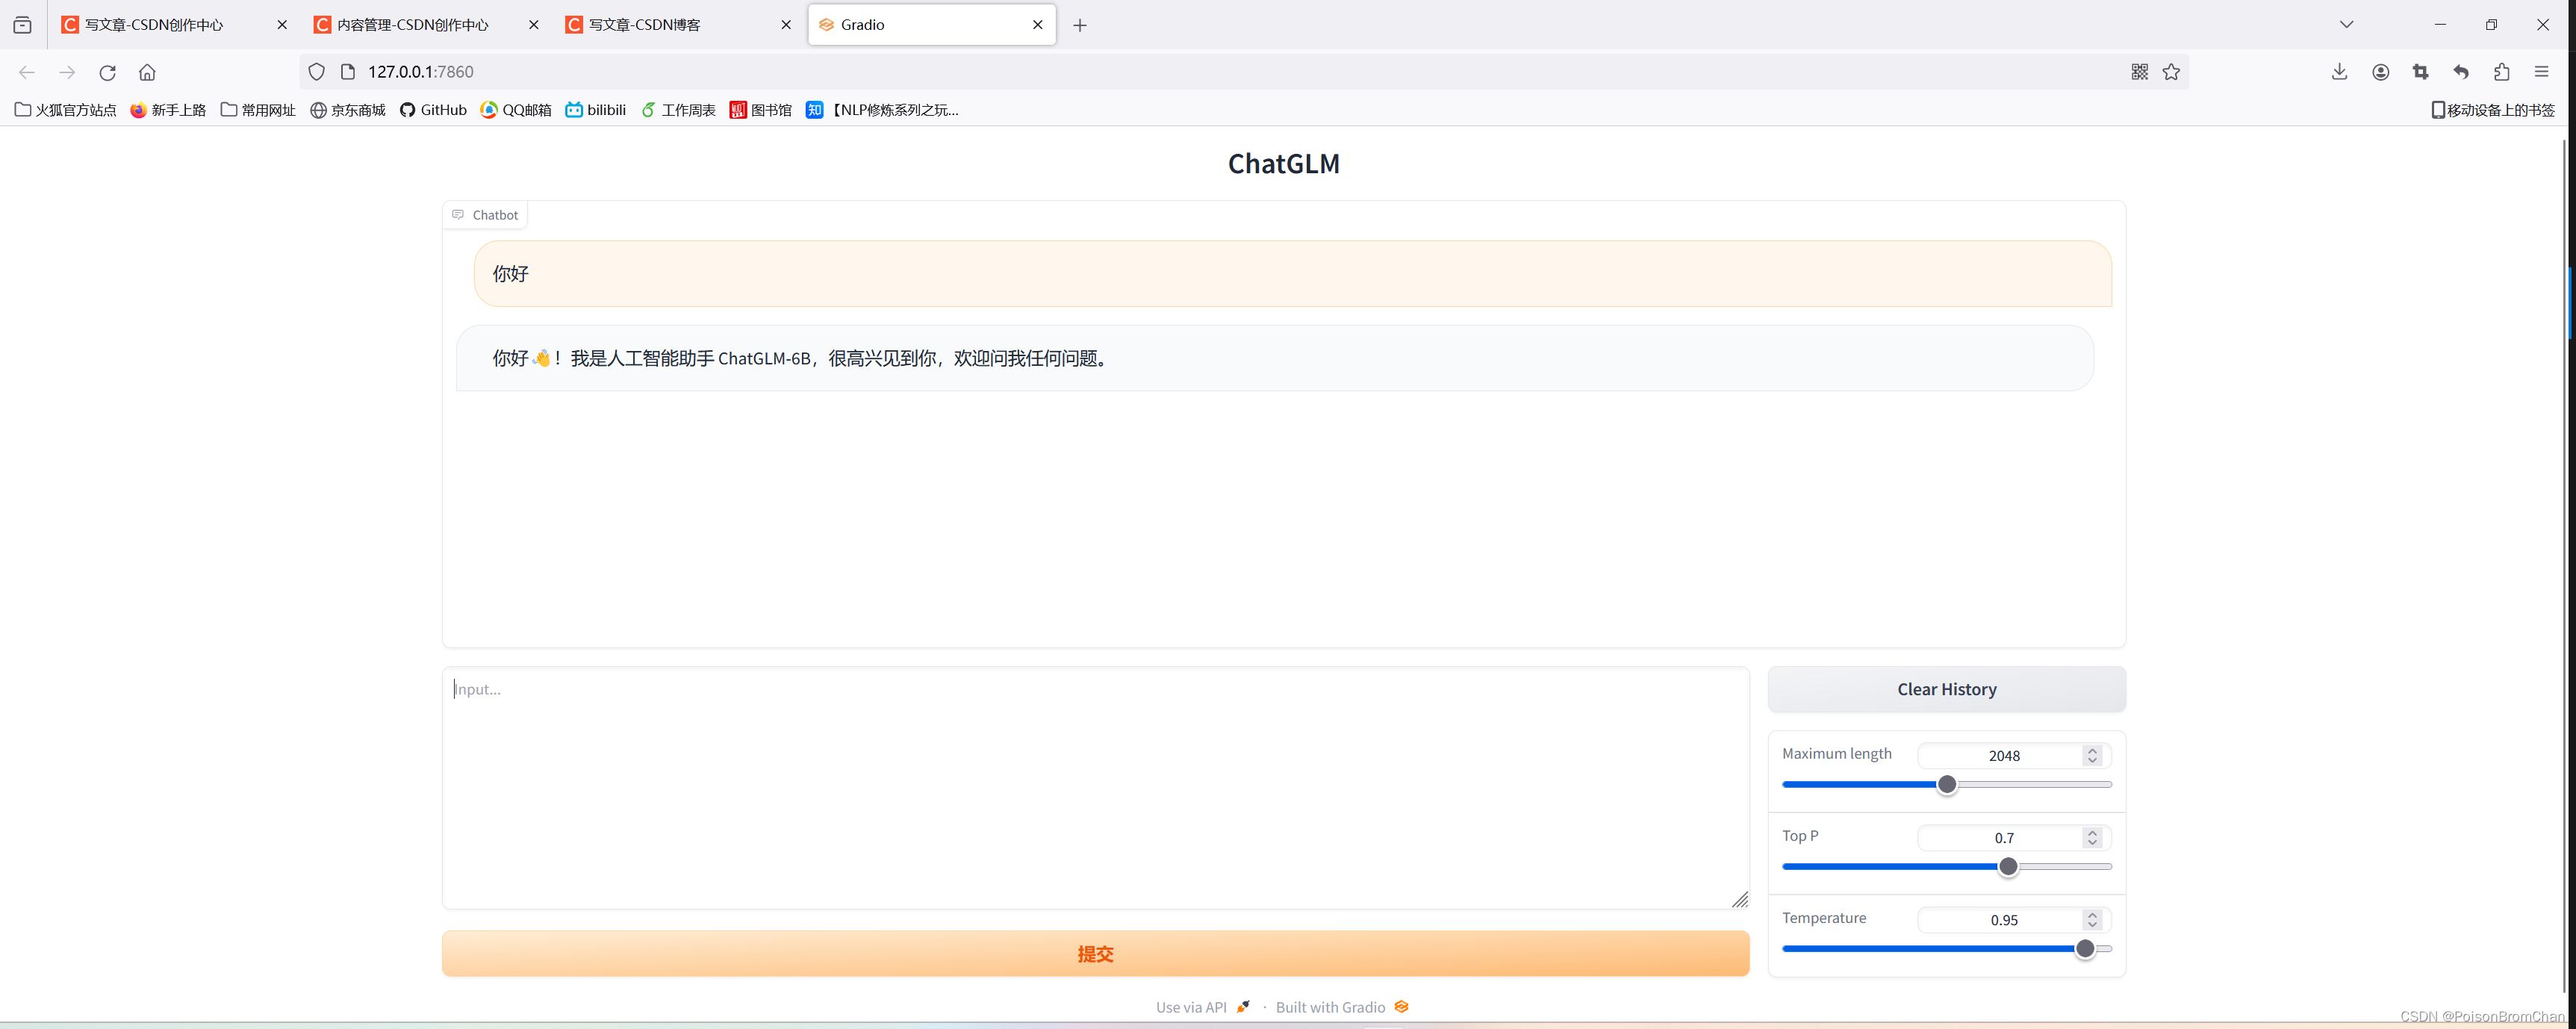2576x1029 pixels.
Task: Click the address bar URL 127.0.0.1:7860
Action: tap(420, 72)
